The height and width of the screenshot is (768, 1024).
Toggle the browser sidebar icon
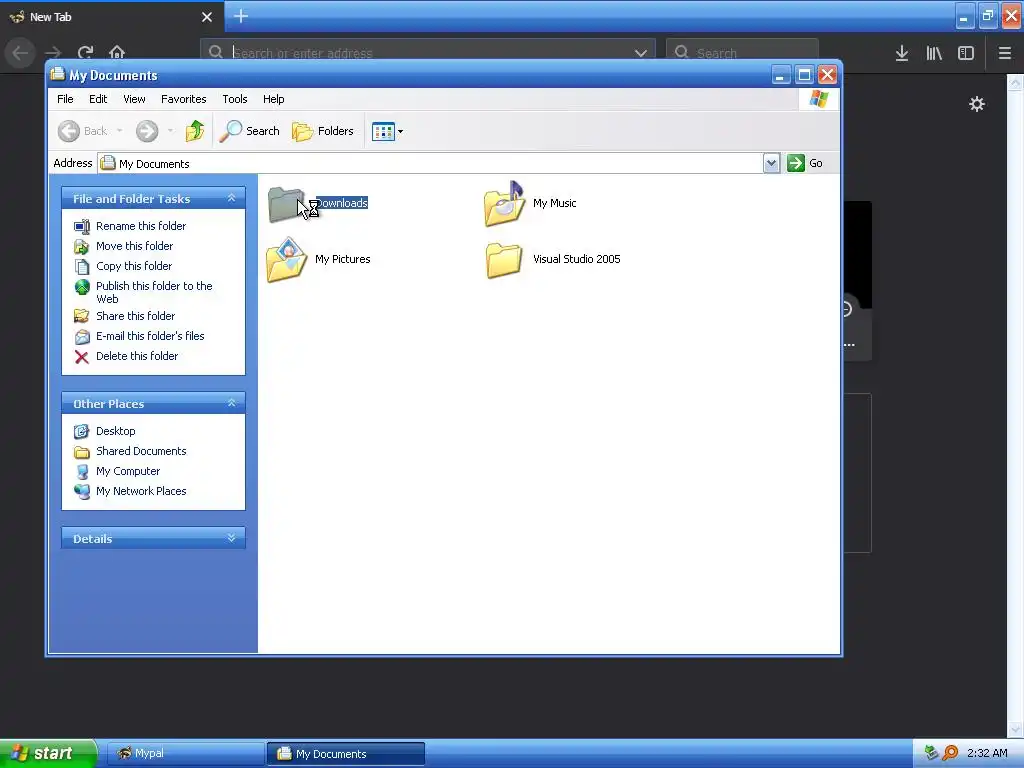966,53
